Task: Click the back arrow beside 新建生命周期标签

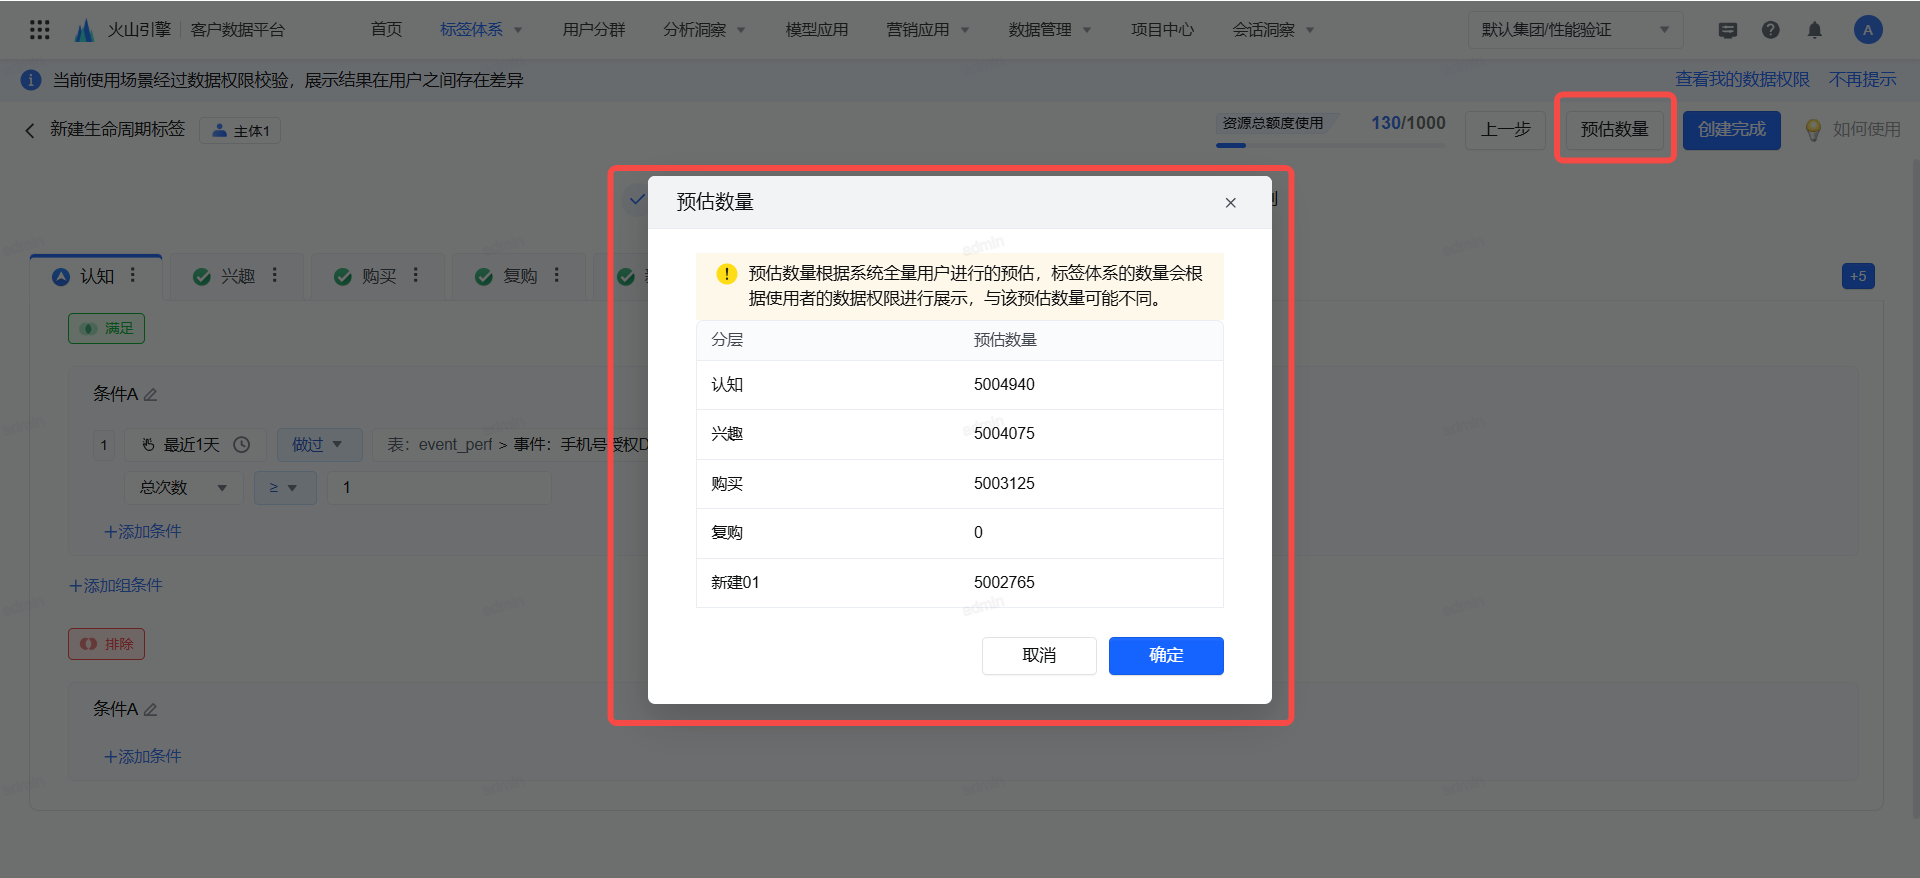Action: click(30, 130)
